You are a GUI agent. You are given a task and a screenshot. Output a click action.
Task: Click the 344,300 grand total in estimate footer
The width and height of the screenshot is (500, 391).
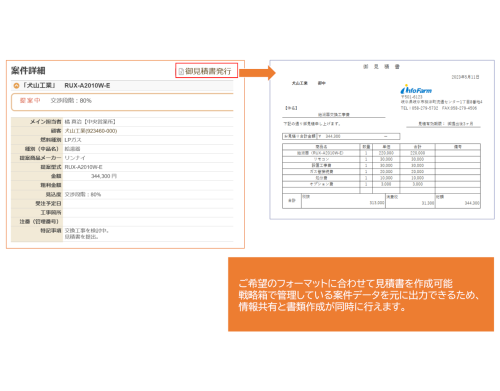click(x=472, y=203)
